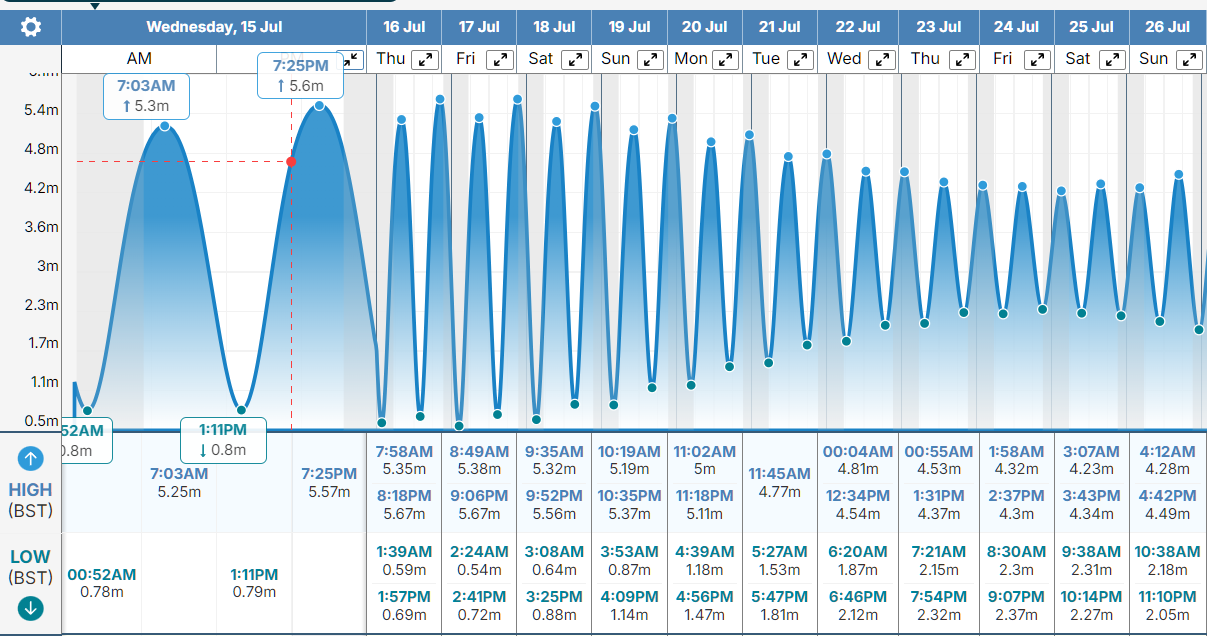Select the 17 Jul date header

479,27
